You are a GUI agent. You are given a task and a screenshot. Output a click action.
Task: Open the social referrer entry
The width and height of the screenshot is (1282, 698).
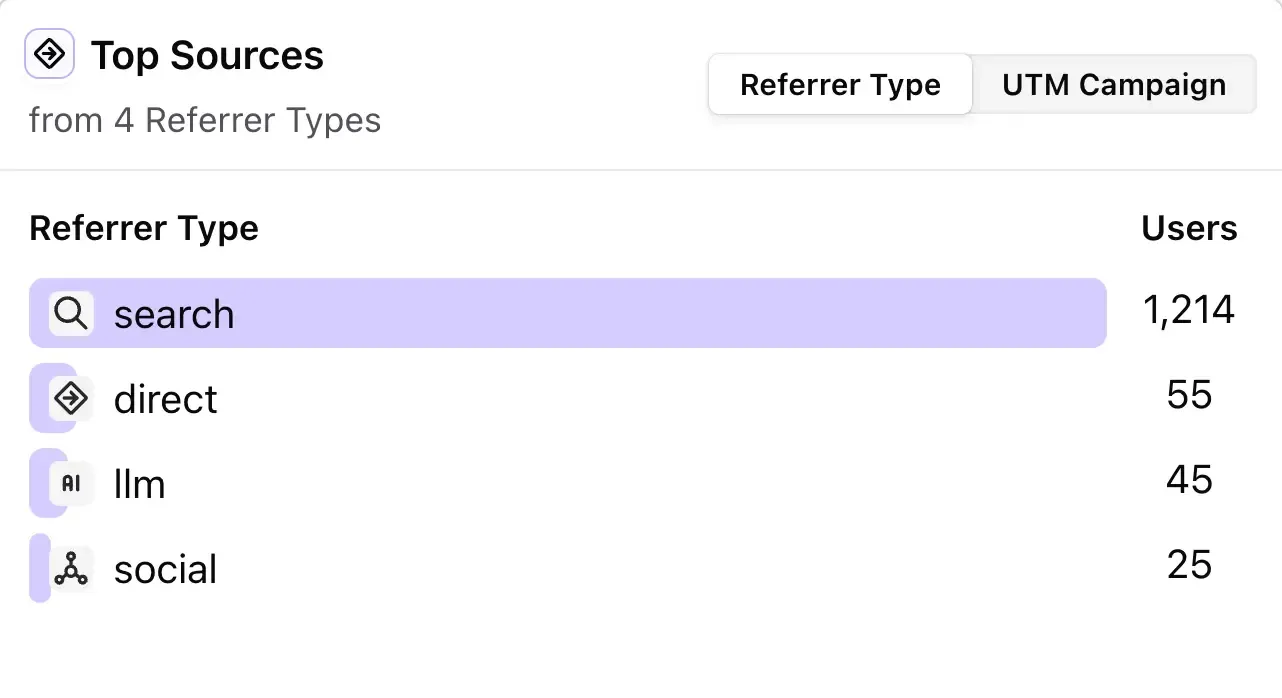166,568
